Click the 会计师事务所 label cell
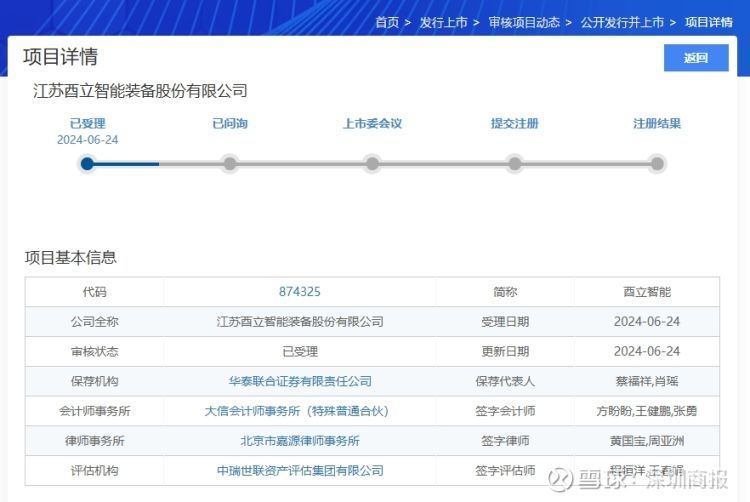 point(95,411)
